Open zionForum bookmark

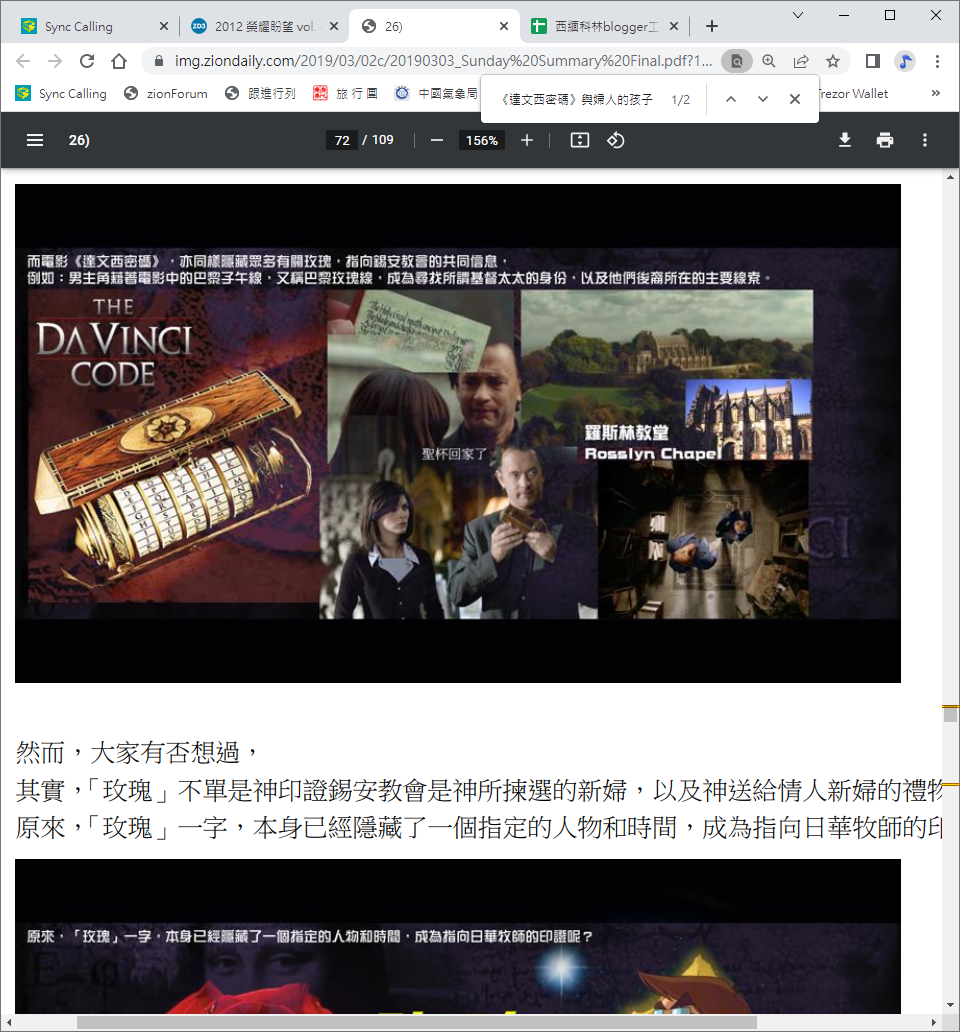point(166,93)
